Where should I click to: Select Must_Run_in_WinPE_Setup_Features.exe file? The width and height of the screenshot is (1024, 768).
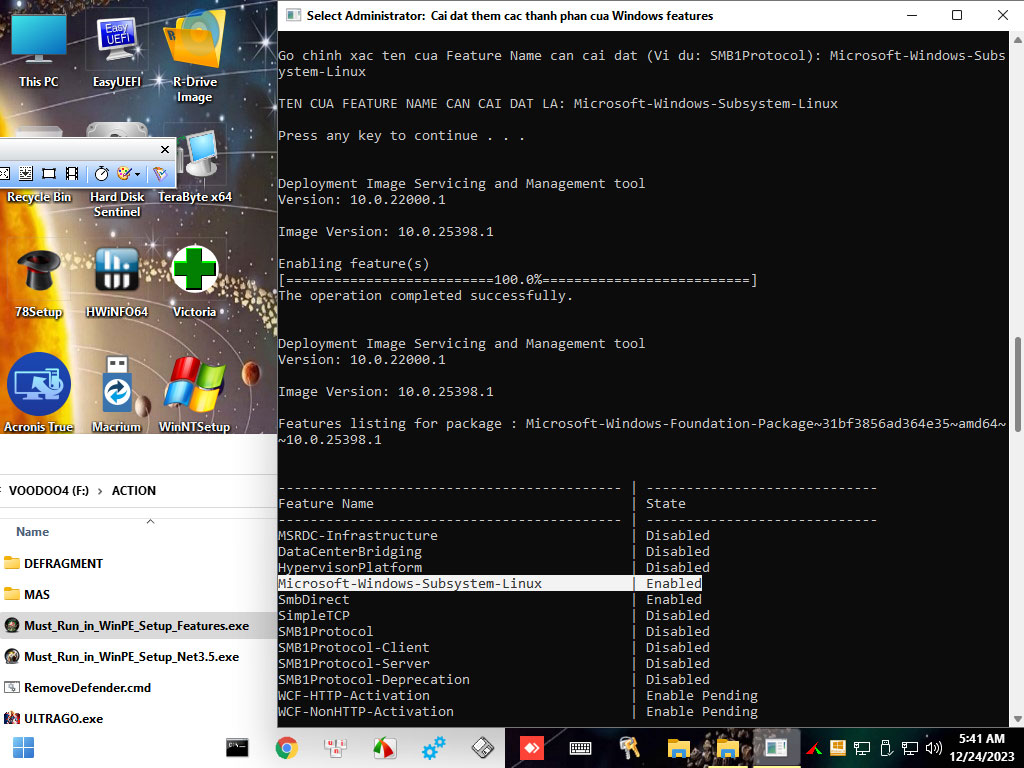click(138, 626)
